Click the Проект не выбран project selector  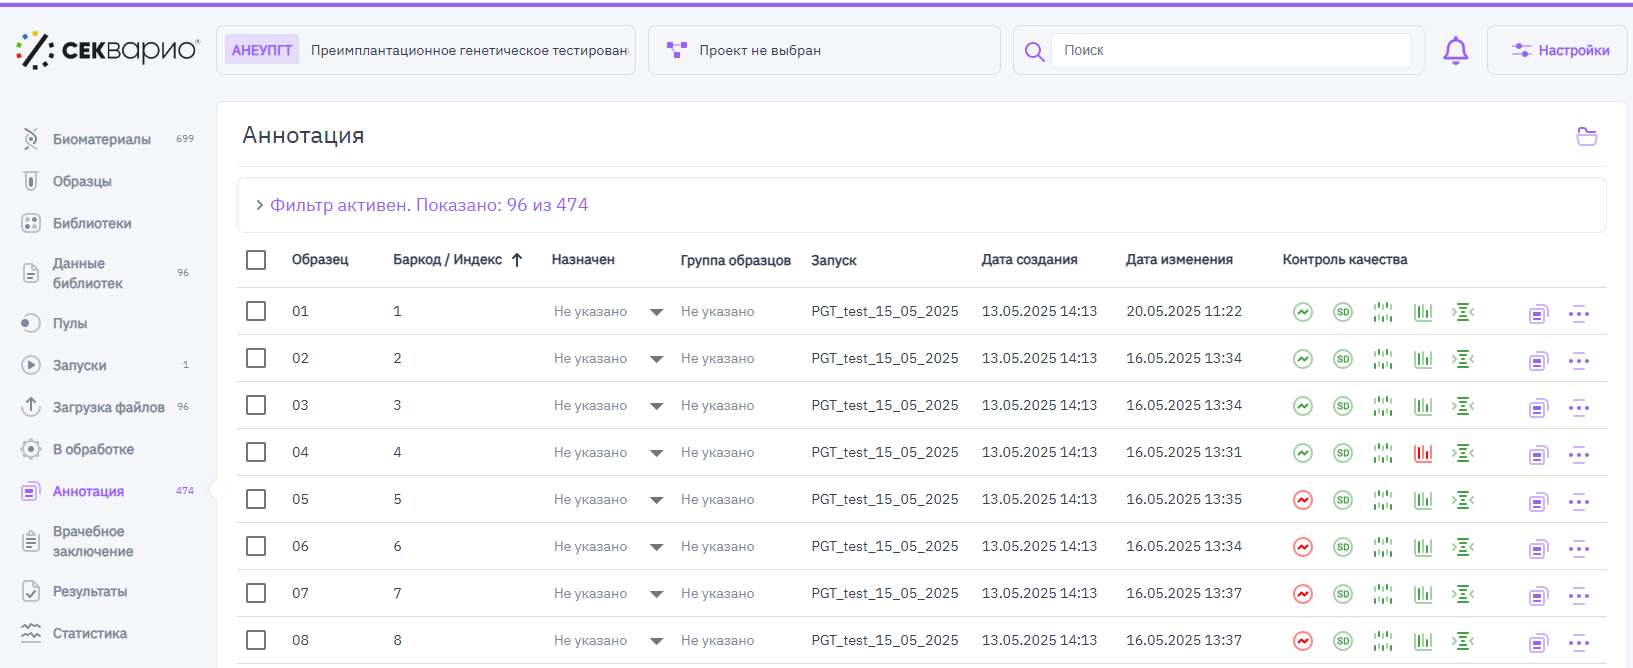coord(823,50)
